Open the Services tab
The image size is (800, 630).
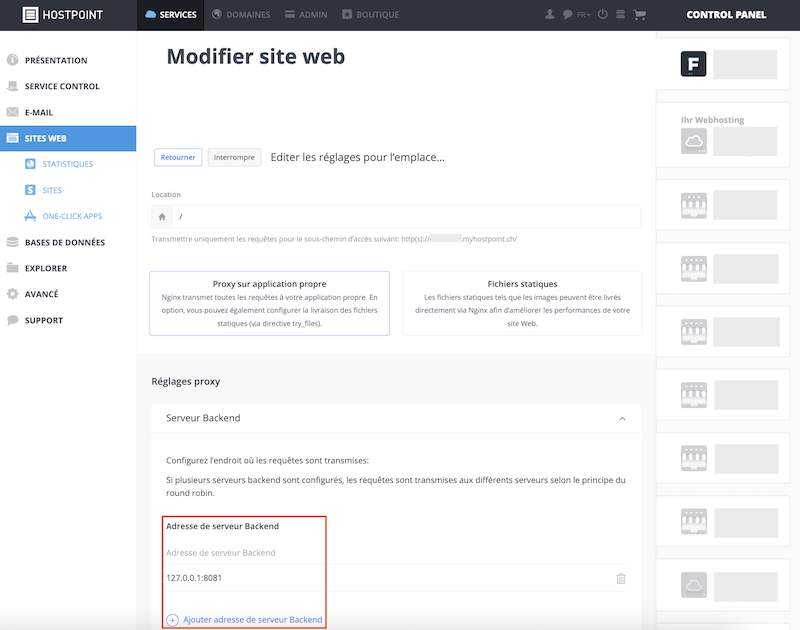[x=171, y=15]
